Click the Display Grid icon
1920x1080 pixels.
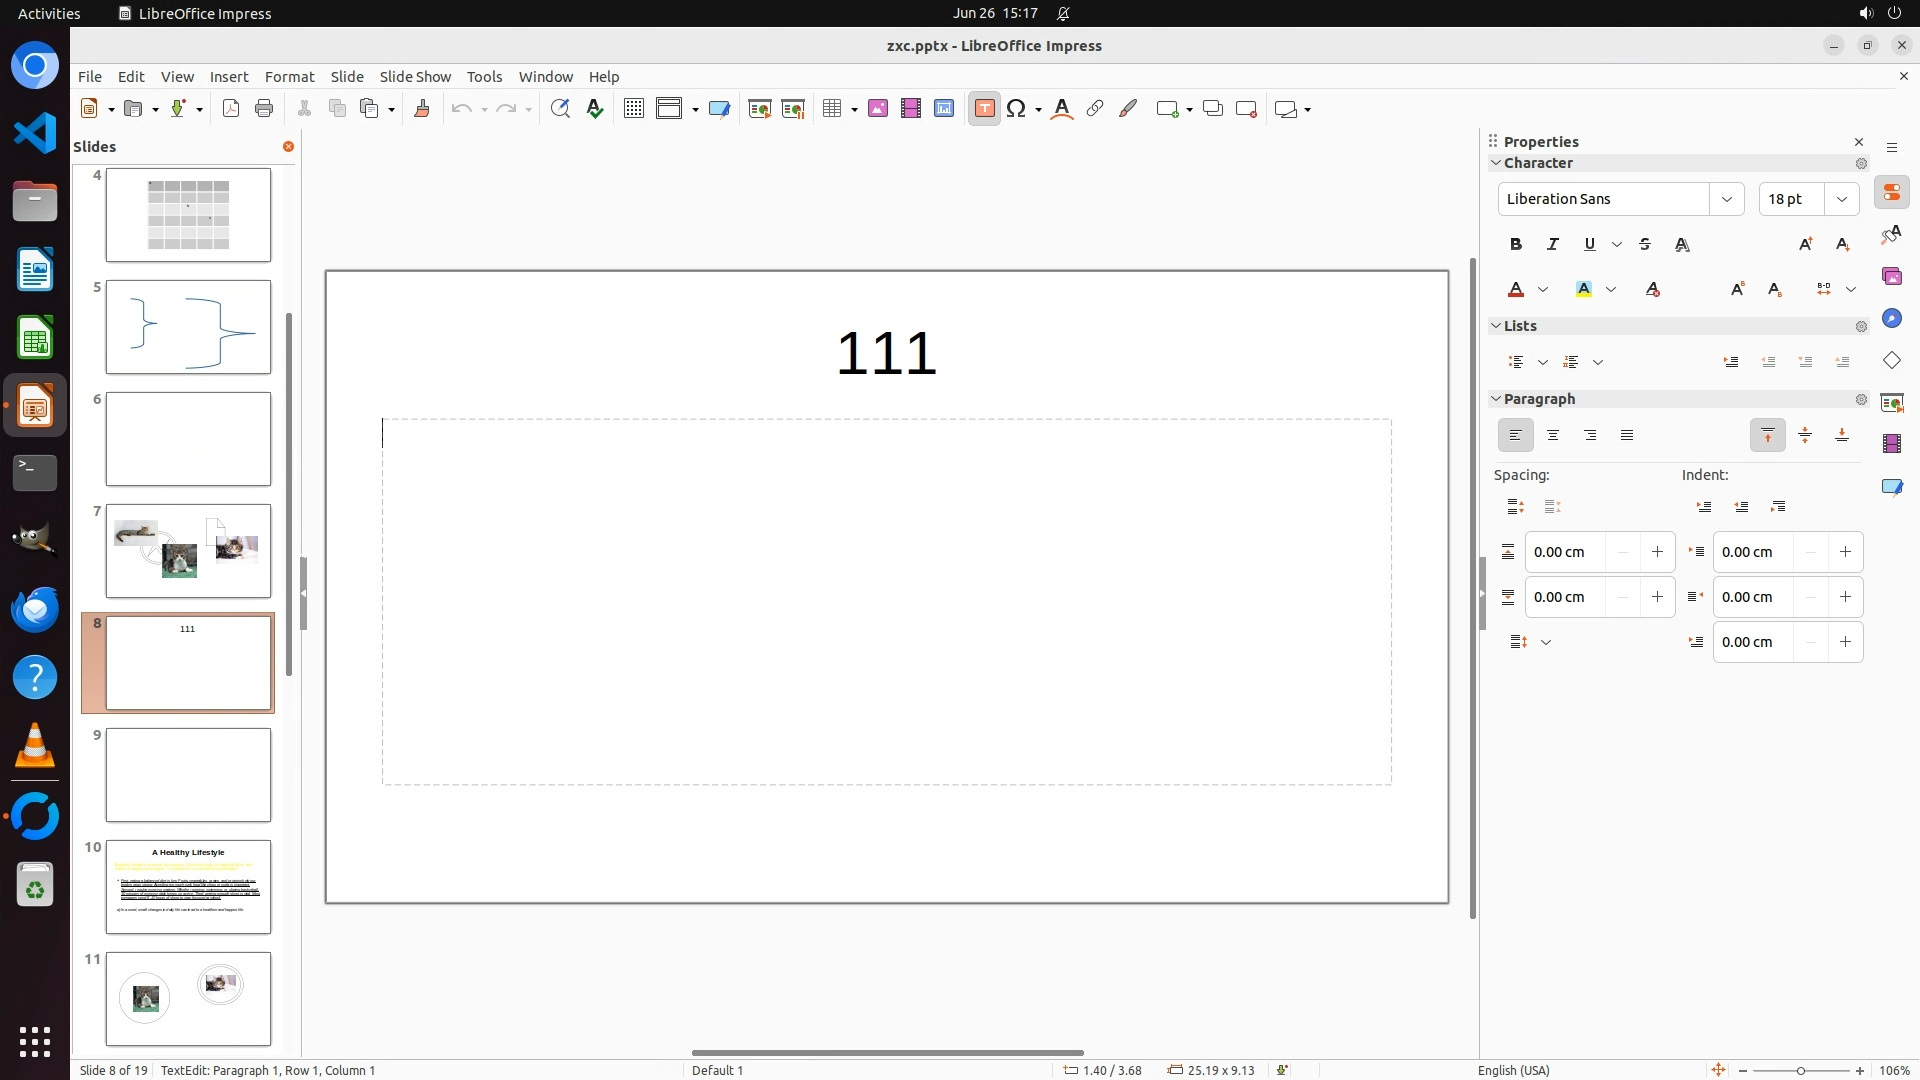tap(633, 109)
